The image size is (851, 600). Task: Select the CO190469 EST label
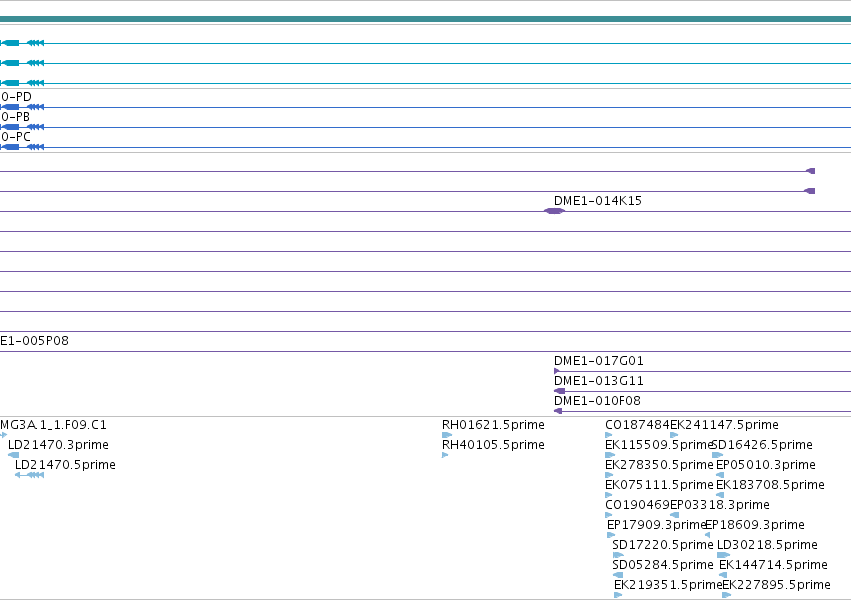pos(637,505)
